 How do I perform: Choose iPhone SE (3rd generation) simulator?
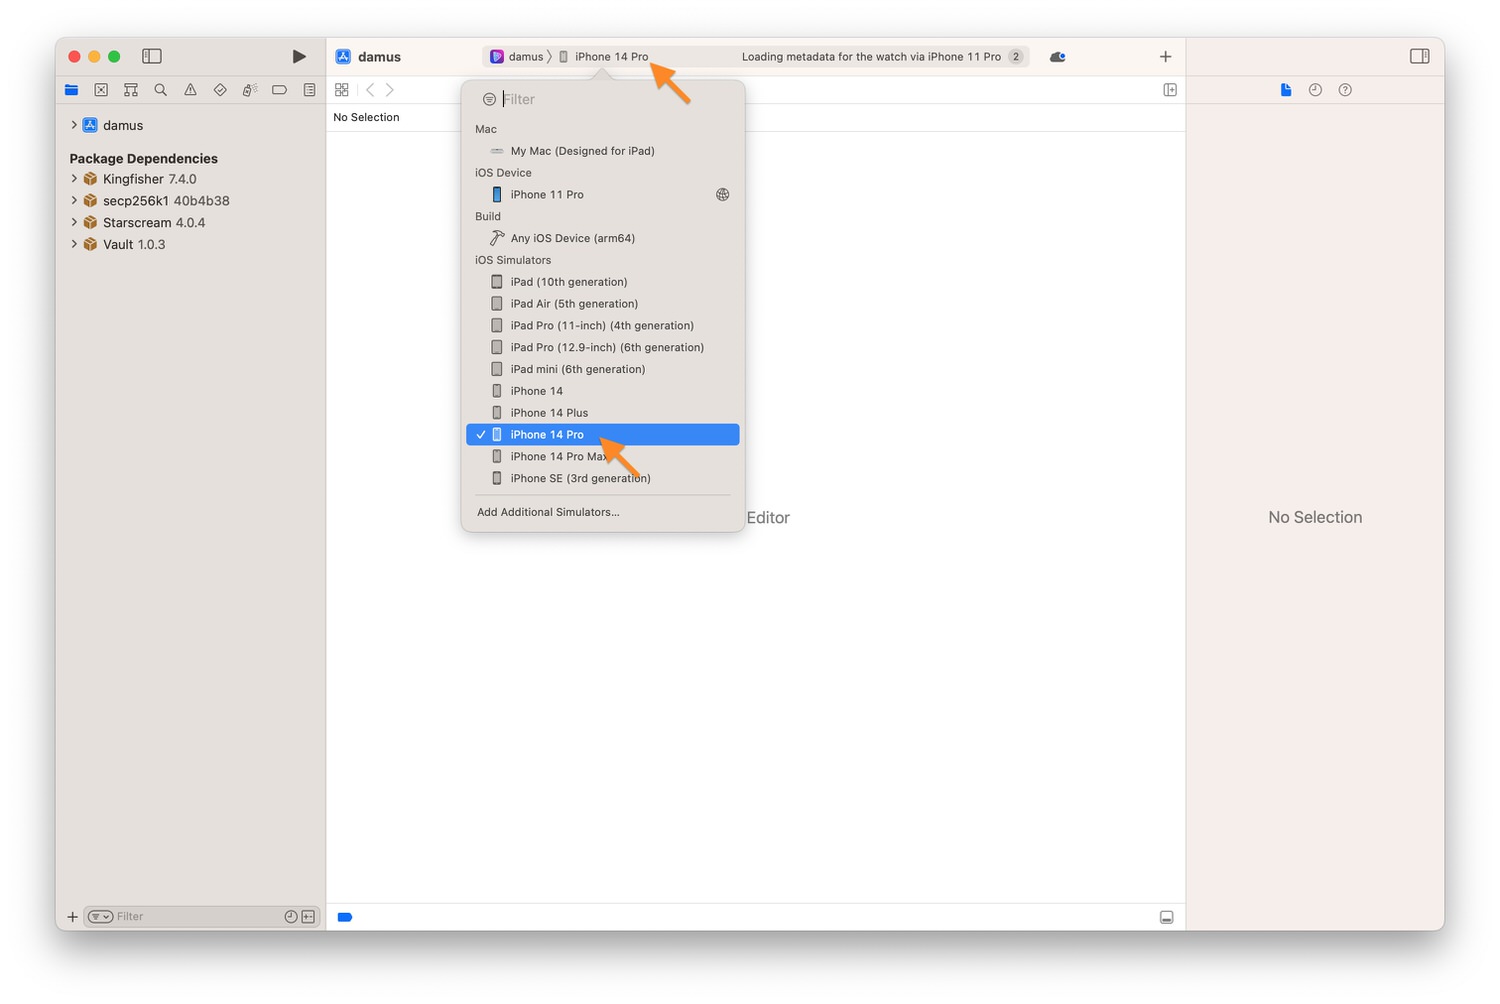pyautogui.click(x=602, y=478)
